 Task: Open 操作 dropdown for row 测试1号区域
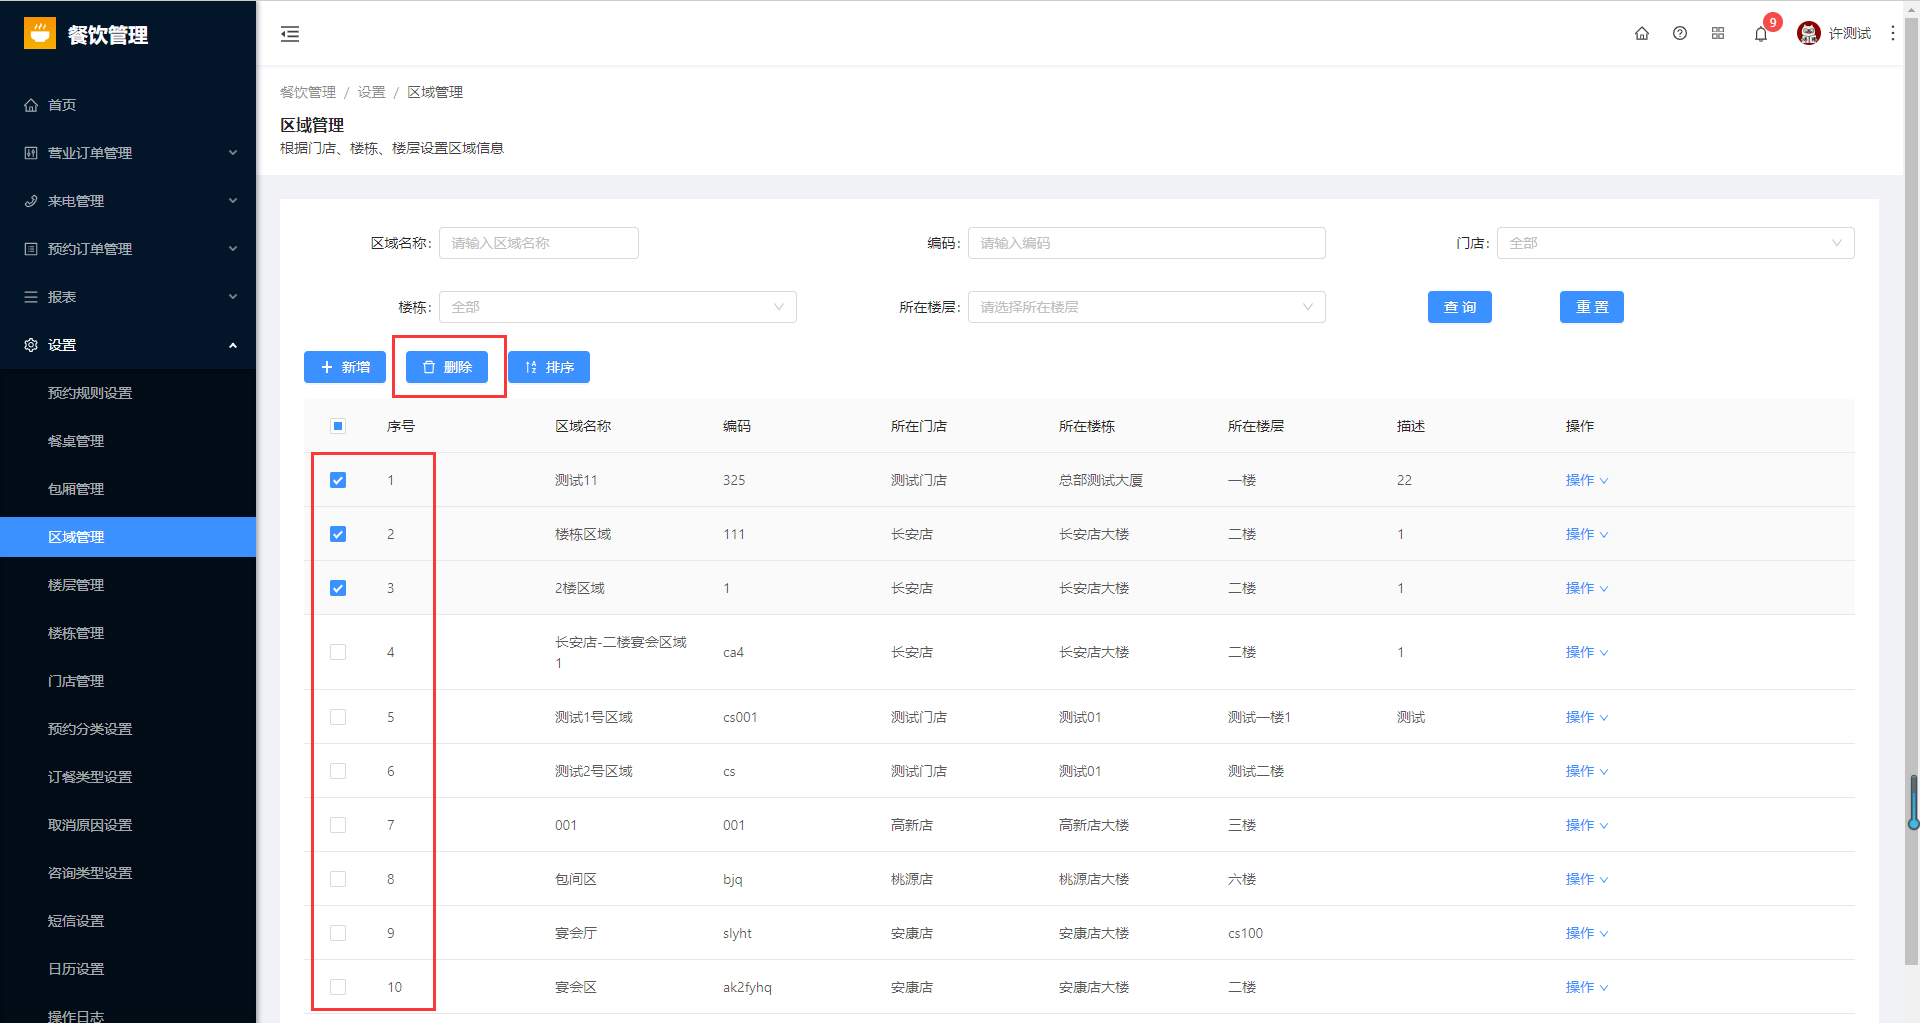[1587, 717]
